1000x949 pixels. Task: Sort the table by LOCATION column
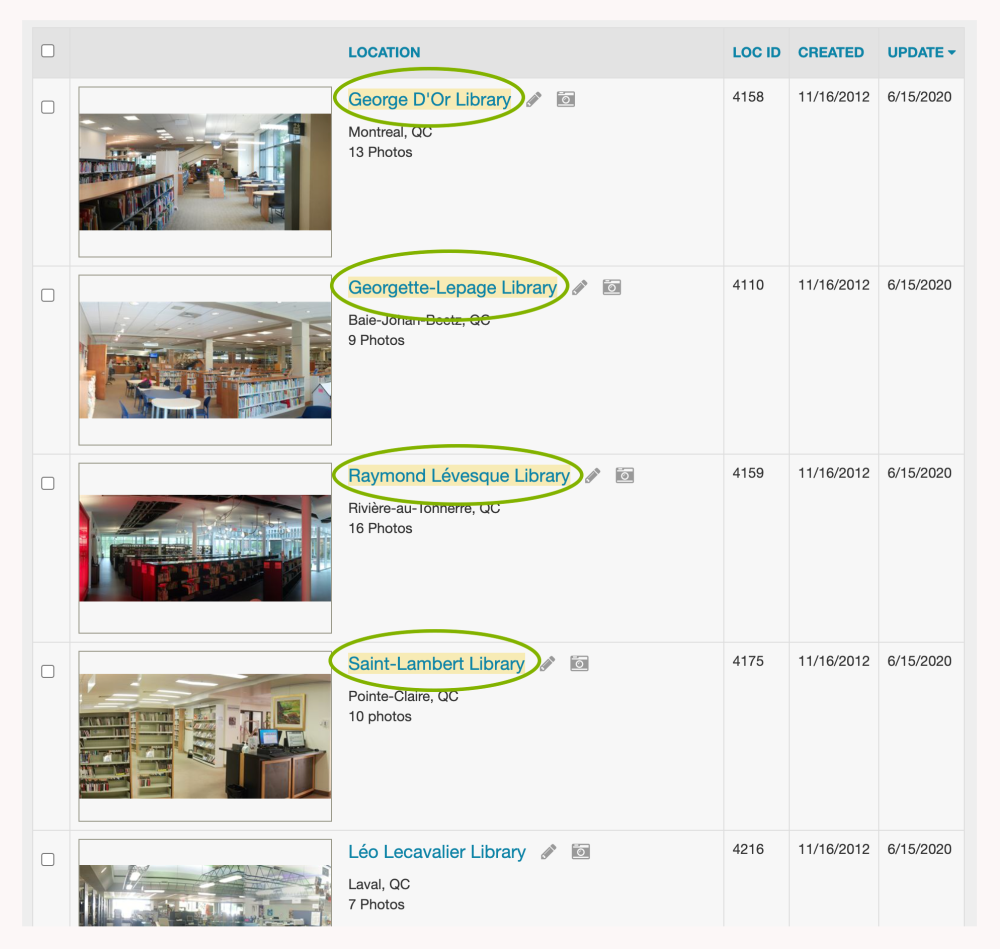384,52
